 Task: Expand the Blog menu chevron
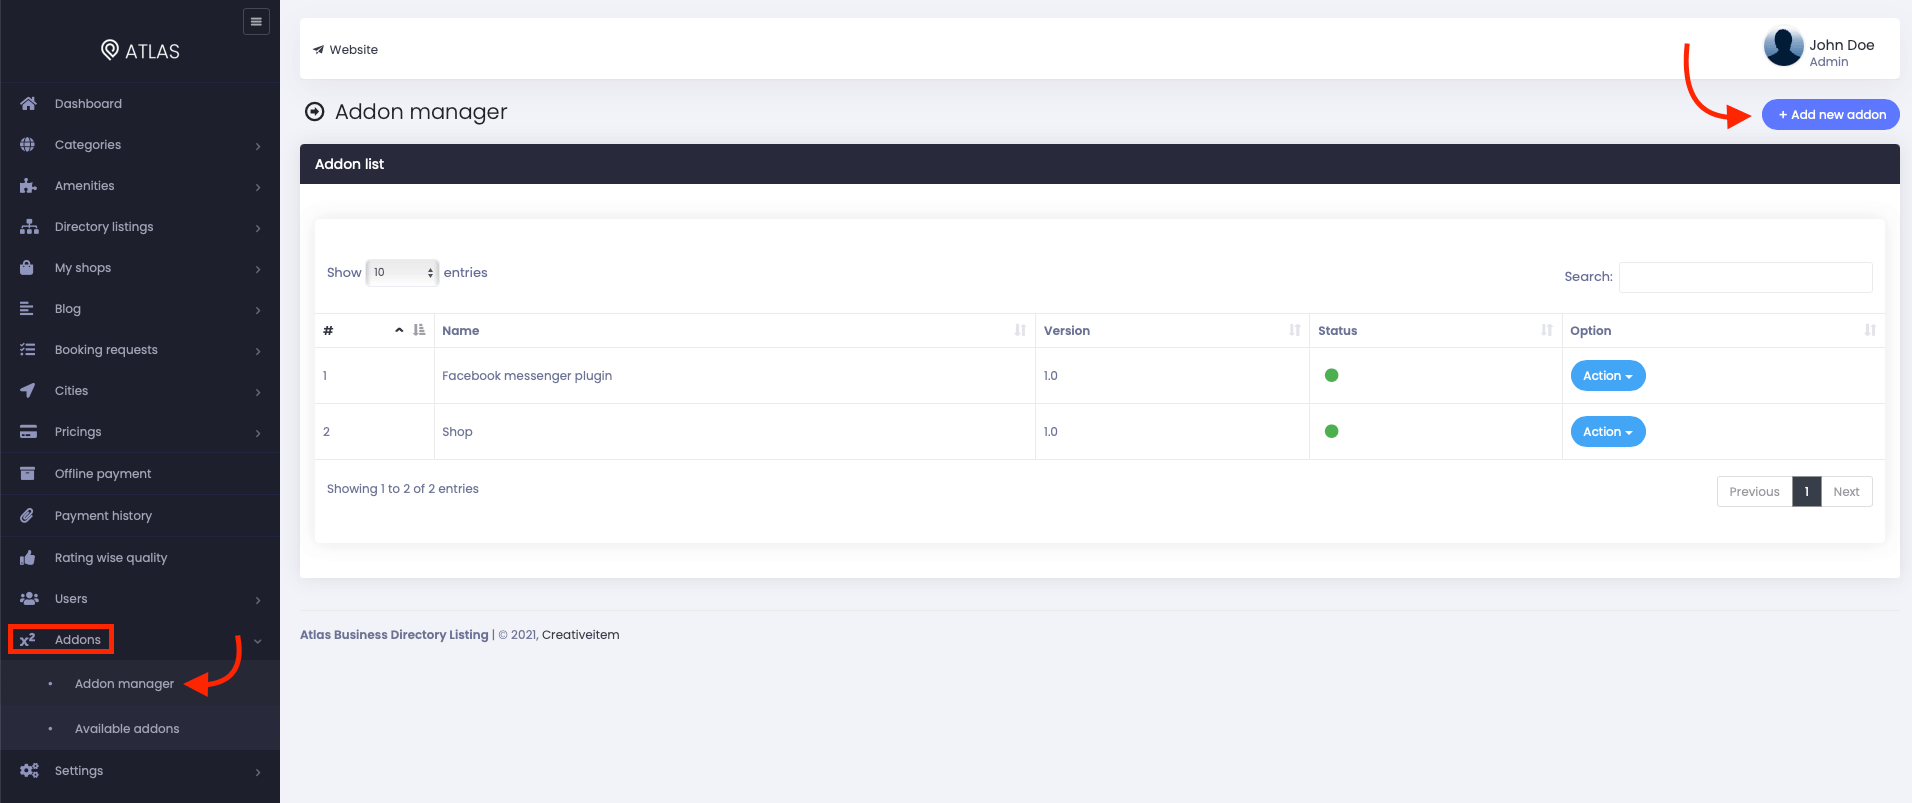(x=258, y=310)
